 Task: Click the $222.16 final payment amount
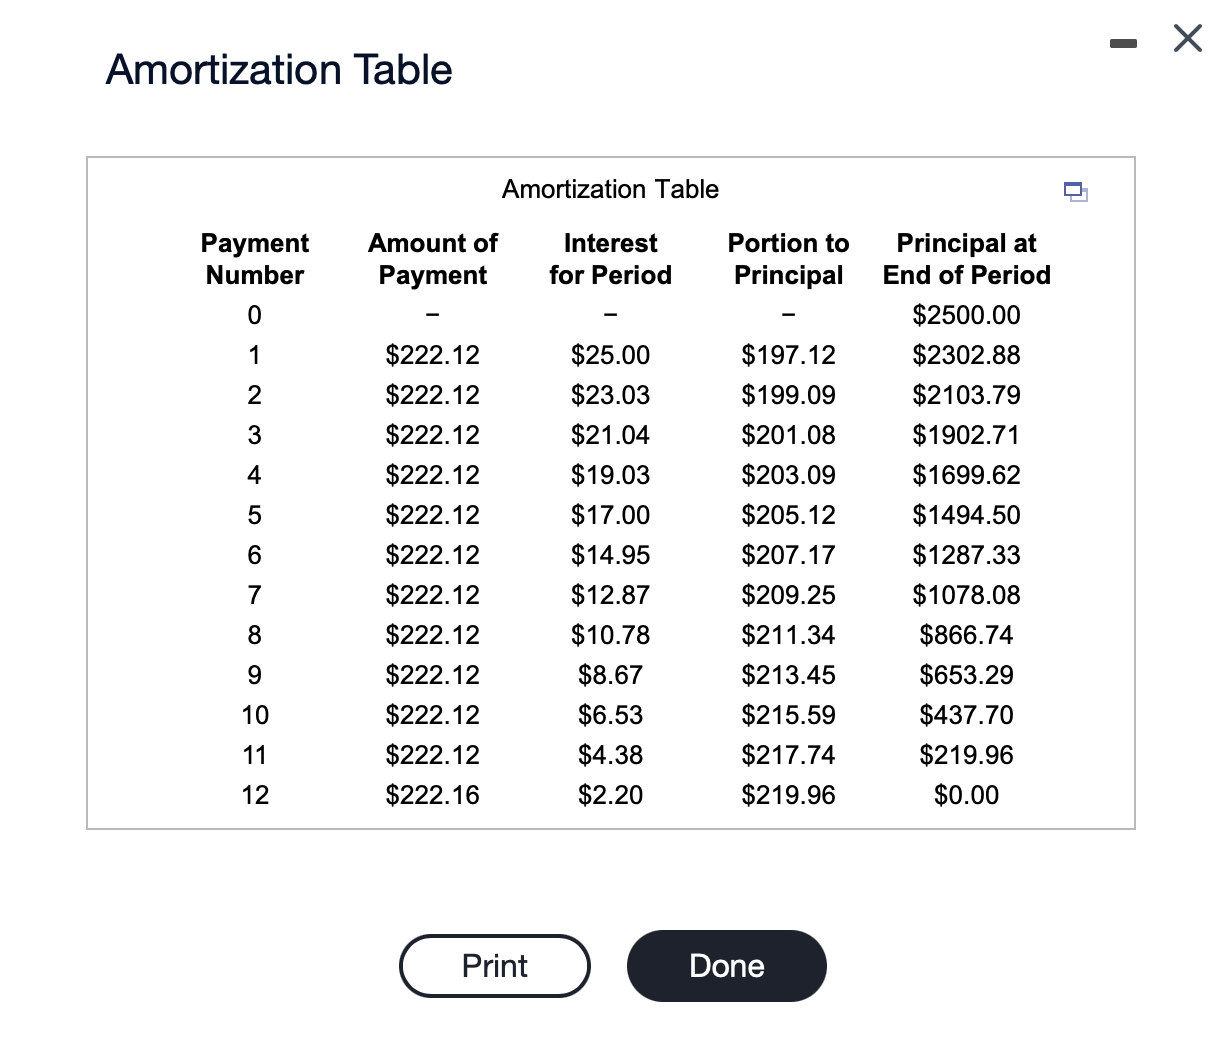pyautogui.click(x=432, y=795)
